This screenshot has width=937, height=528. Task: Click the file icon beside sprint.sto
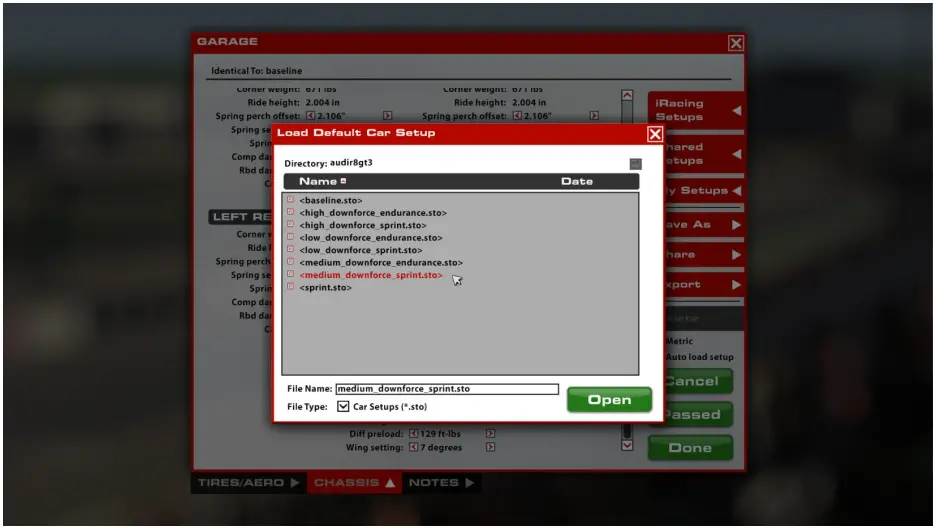290,287
